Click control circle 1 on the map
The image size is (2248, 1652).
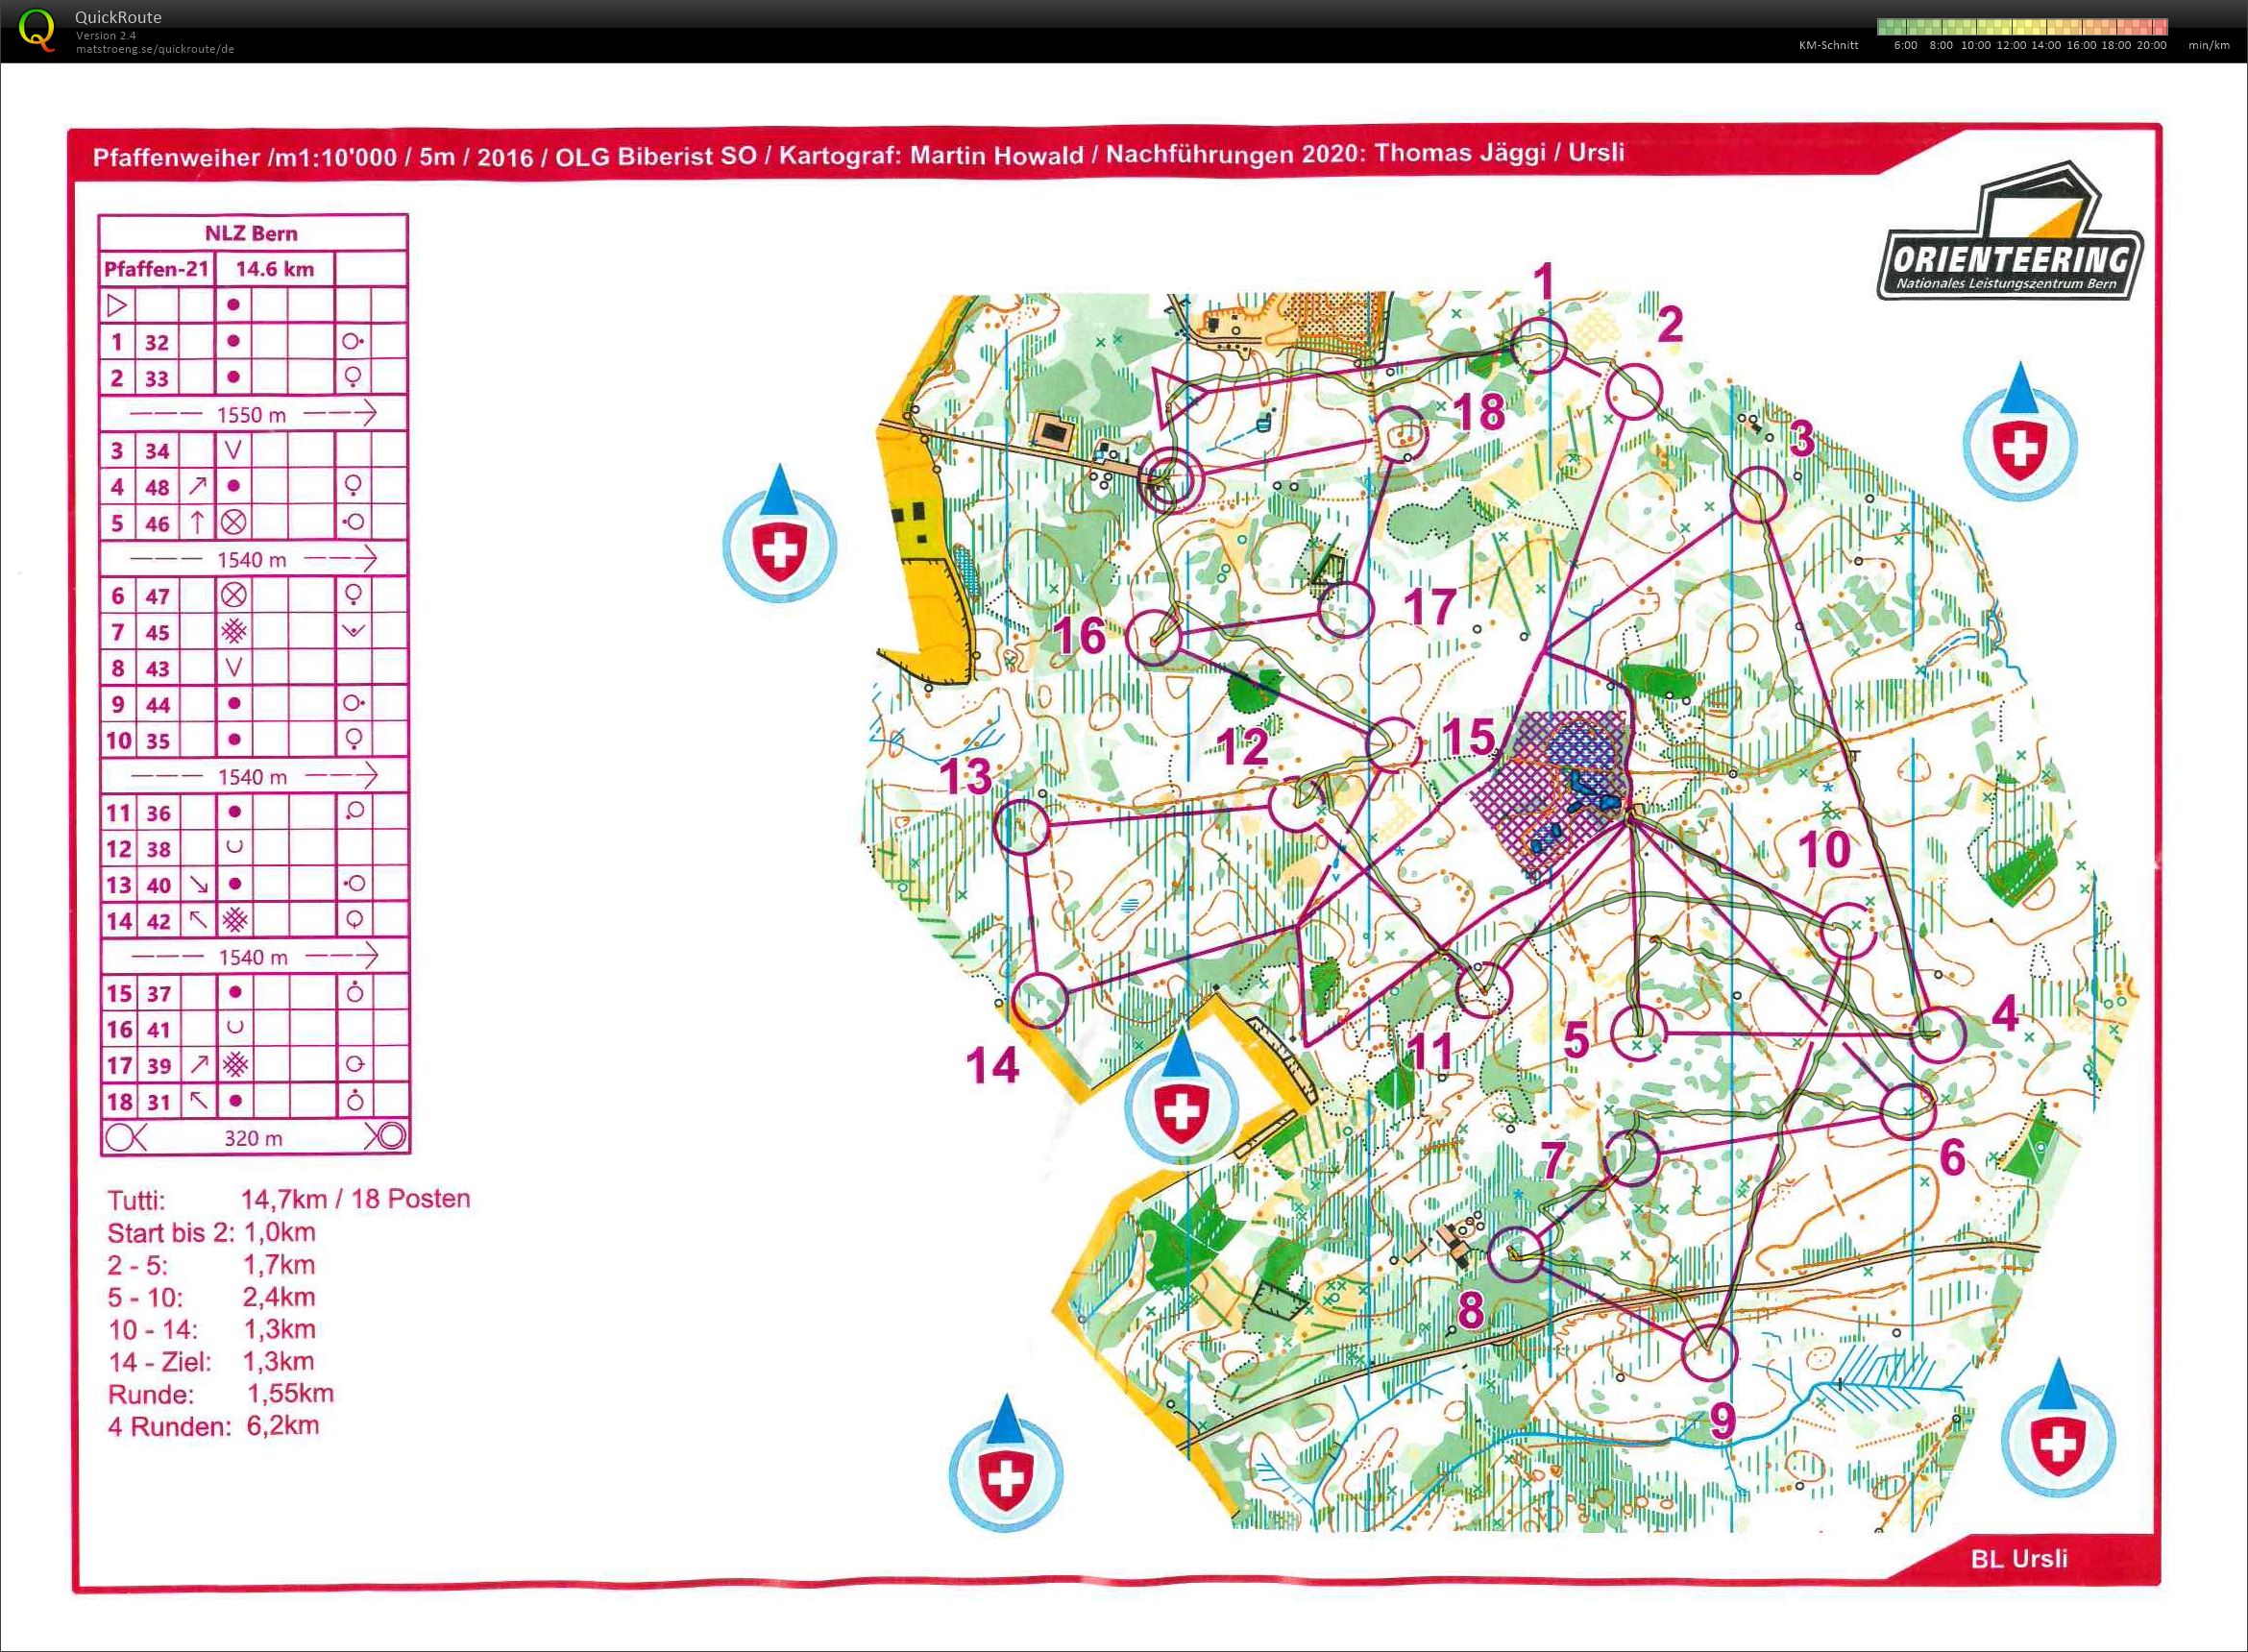[x=1538, y=346]
